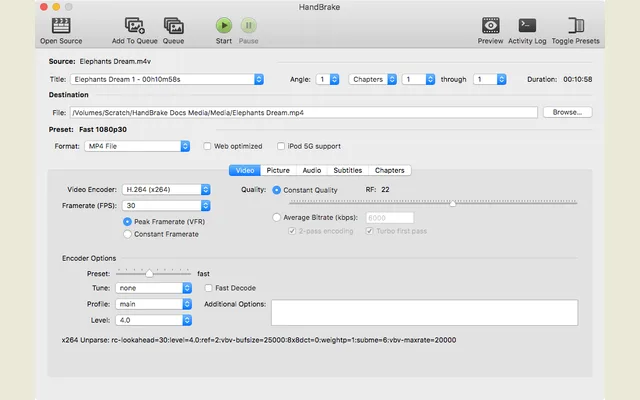Viewport: 640px width, 400px height.
Task: Select Average Bitrate (kbps) radio button
Action: [x=277, y=218]
